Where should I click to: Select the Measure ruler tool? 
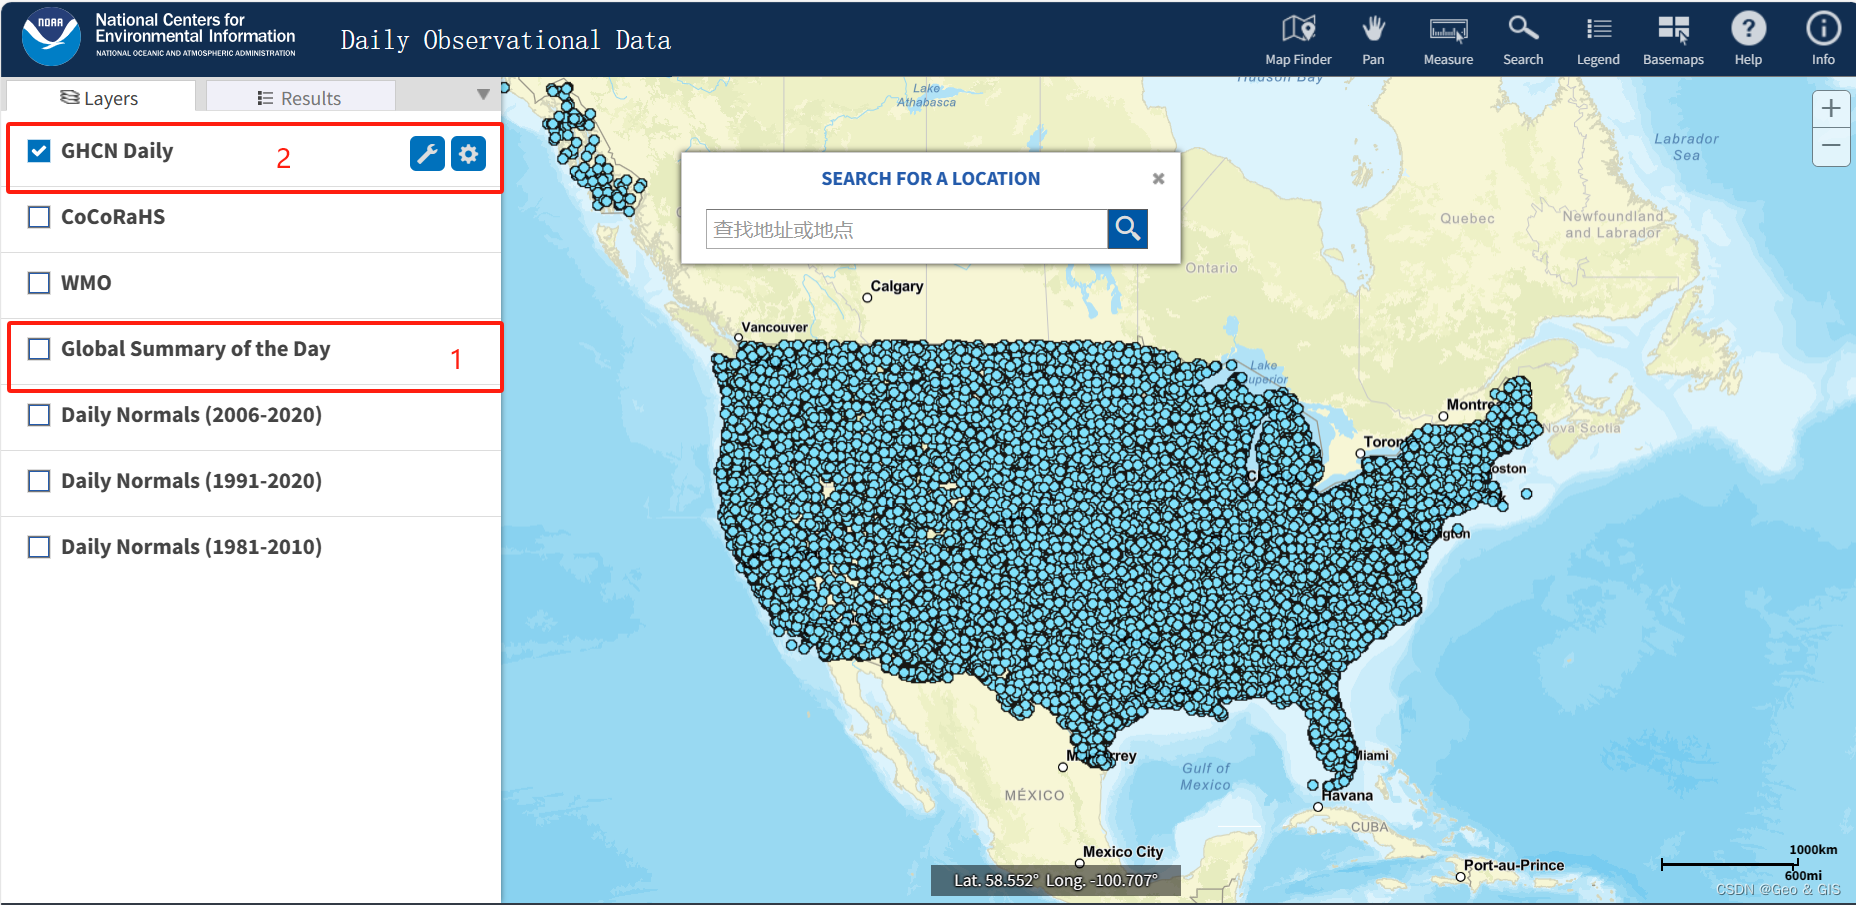point(1448,40)
